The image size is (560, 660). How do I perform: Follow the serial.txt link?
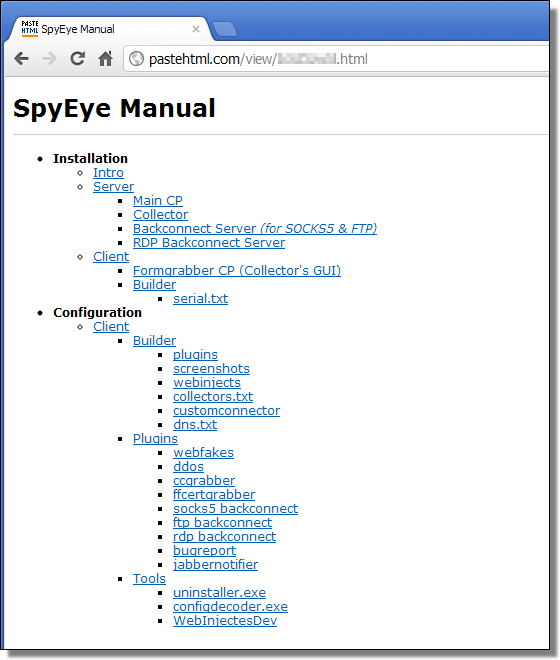pos(200,298)
